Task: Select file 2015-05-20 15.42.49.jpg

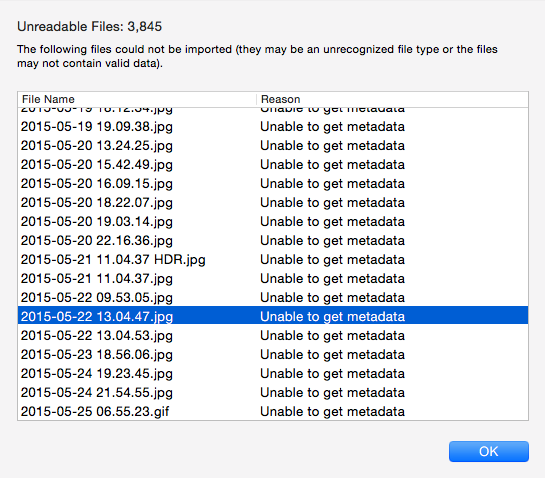Action: coord(273,164)
